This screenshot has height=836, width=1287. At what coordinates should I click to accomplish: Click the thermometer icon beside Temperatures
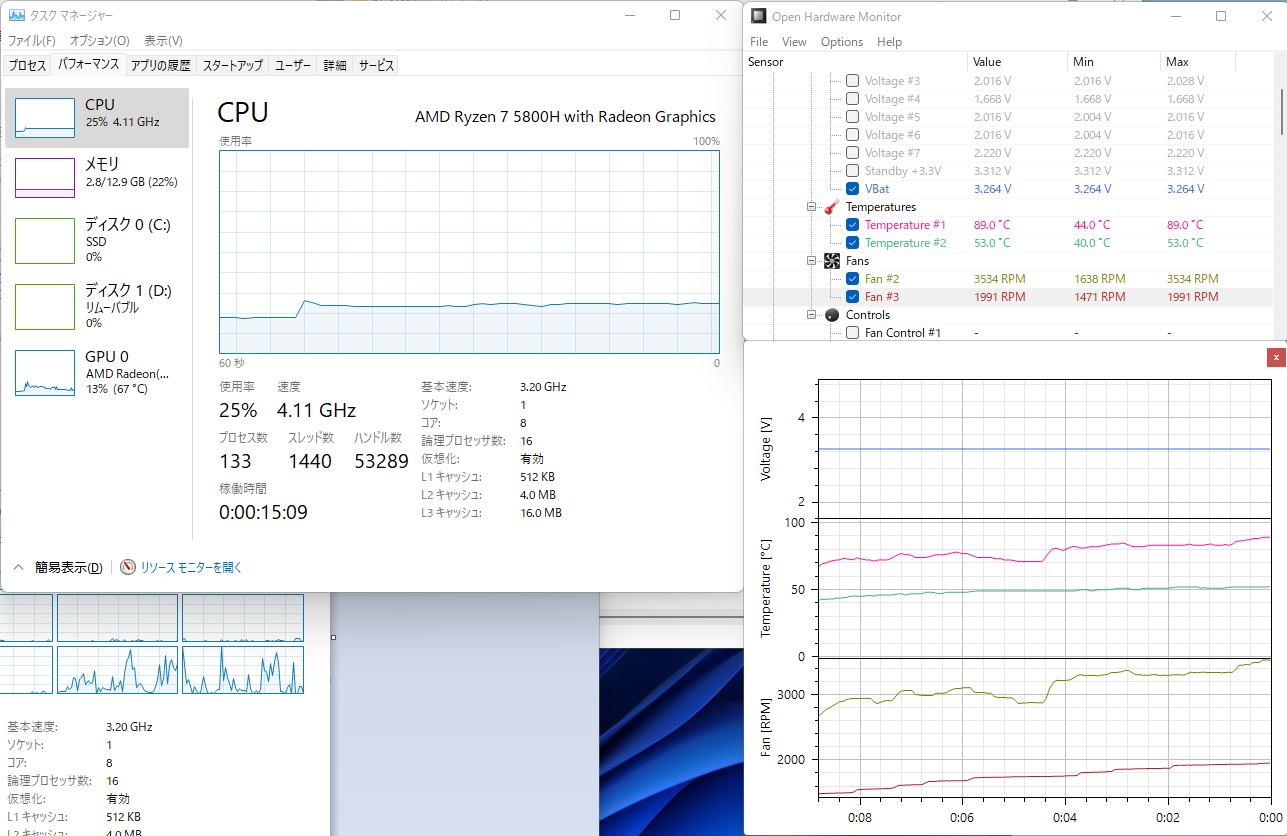tap(832, 207)
